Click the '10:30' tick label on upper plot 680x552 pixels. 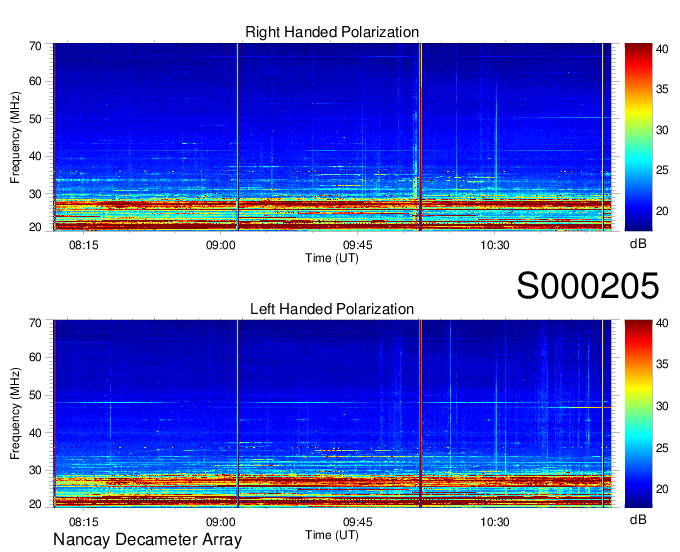click(x=495, y=245)
